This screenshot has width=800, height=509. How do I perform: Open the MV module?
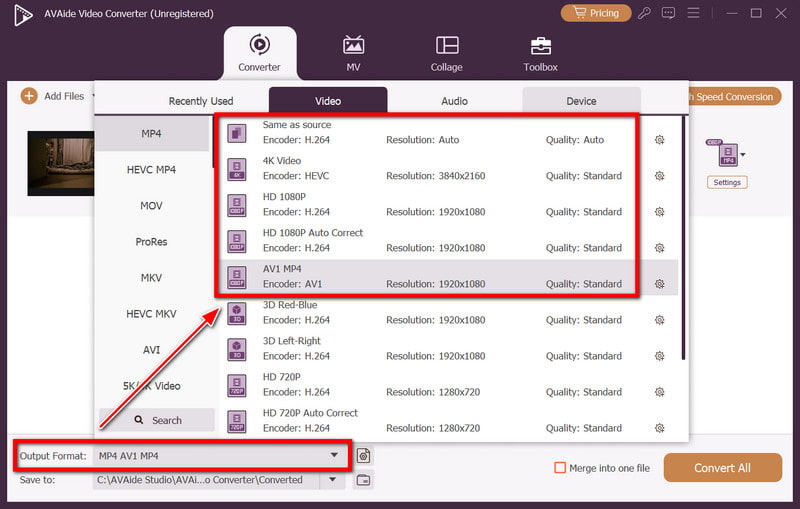point(353,53)
